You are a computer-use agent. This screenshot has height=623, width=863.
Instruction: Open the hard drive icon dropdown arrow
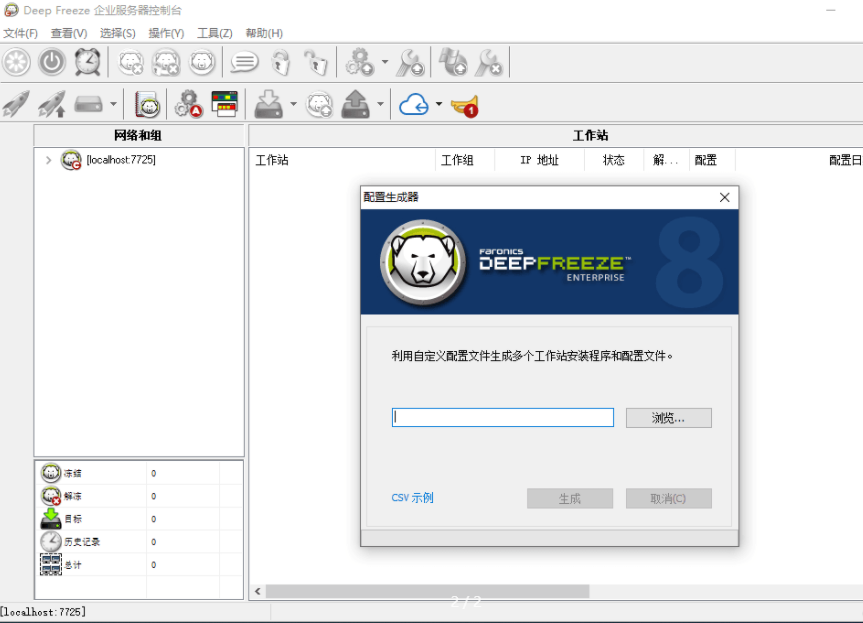click(113, 104)
